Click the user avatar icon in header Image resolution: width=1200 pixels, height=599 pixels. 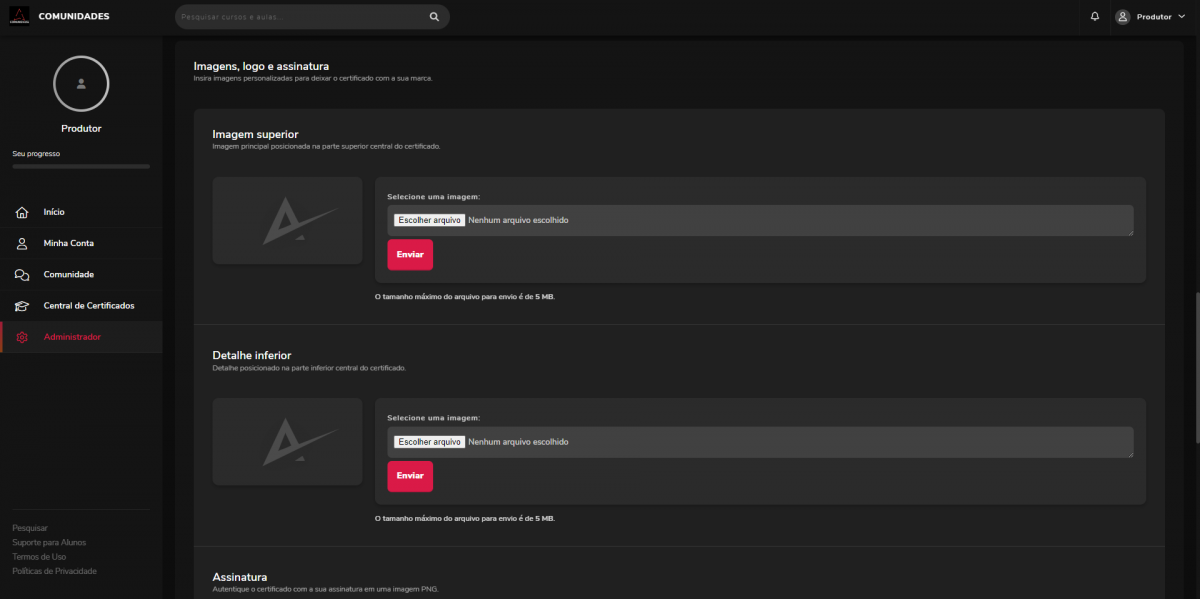point(1122,17)
